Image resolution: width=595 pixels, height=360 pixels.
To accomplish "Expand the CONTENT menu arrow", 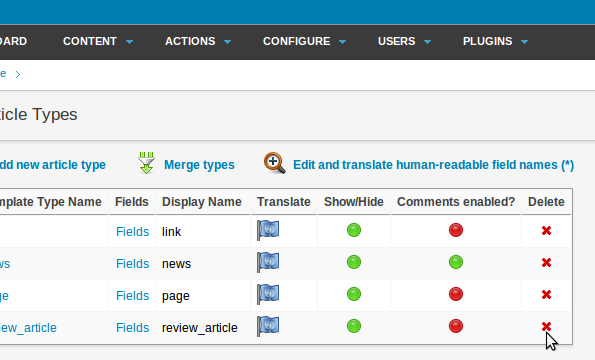I will click(x=129, y=42).
